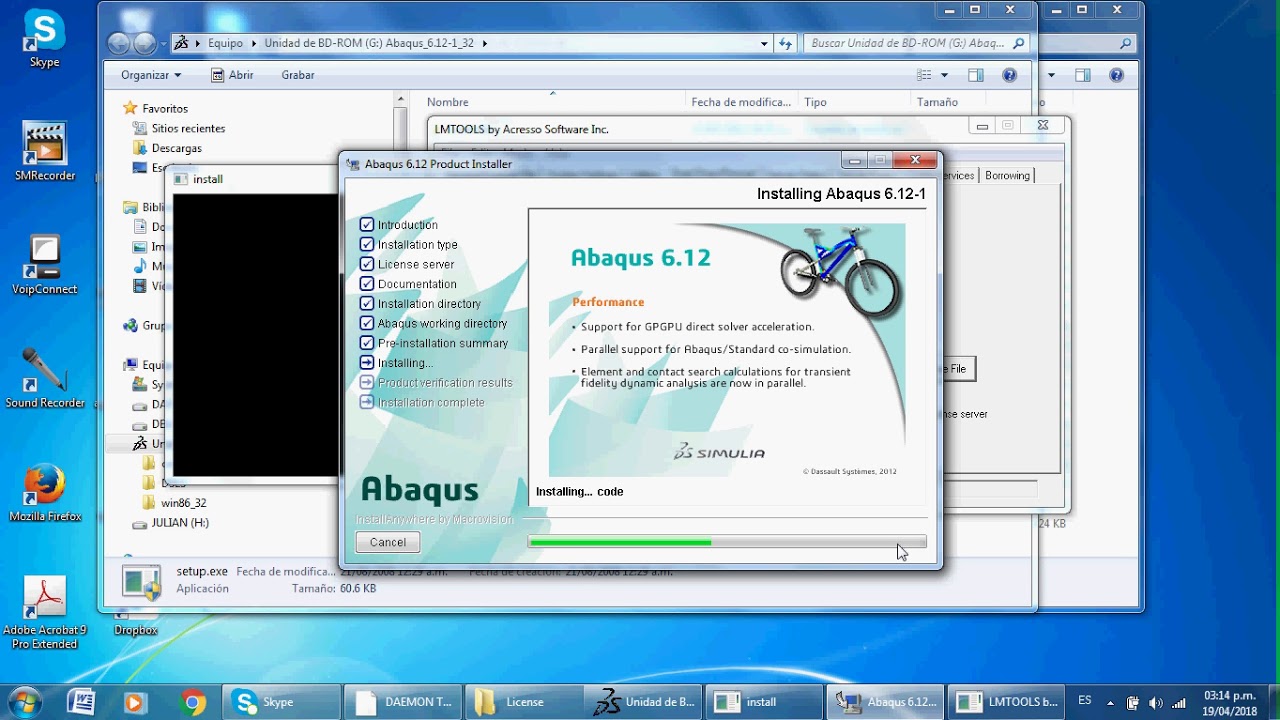Click the installation progress bar
1280x720 pixels.
[727, 542]
